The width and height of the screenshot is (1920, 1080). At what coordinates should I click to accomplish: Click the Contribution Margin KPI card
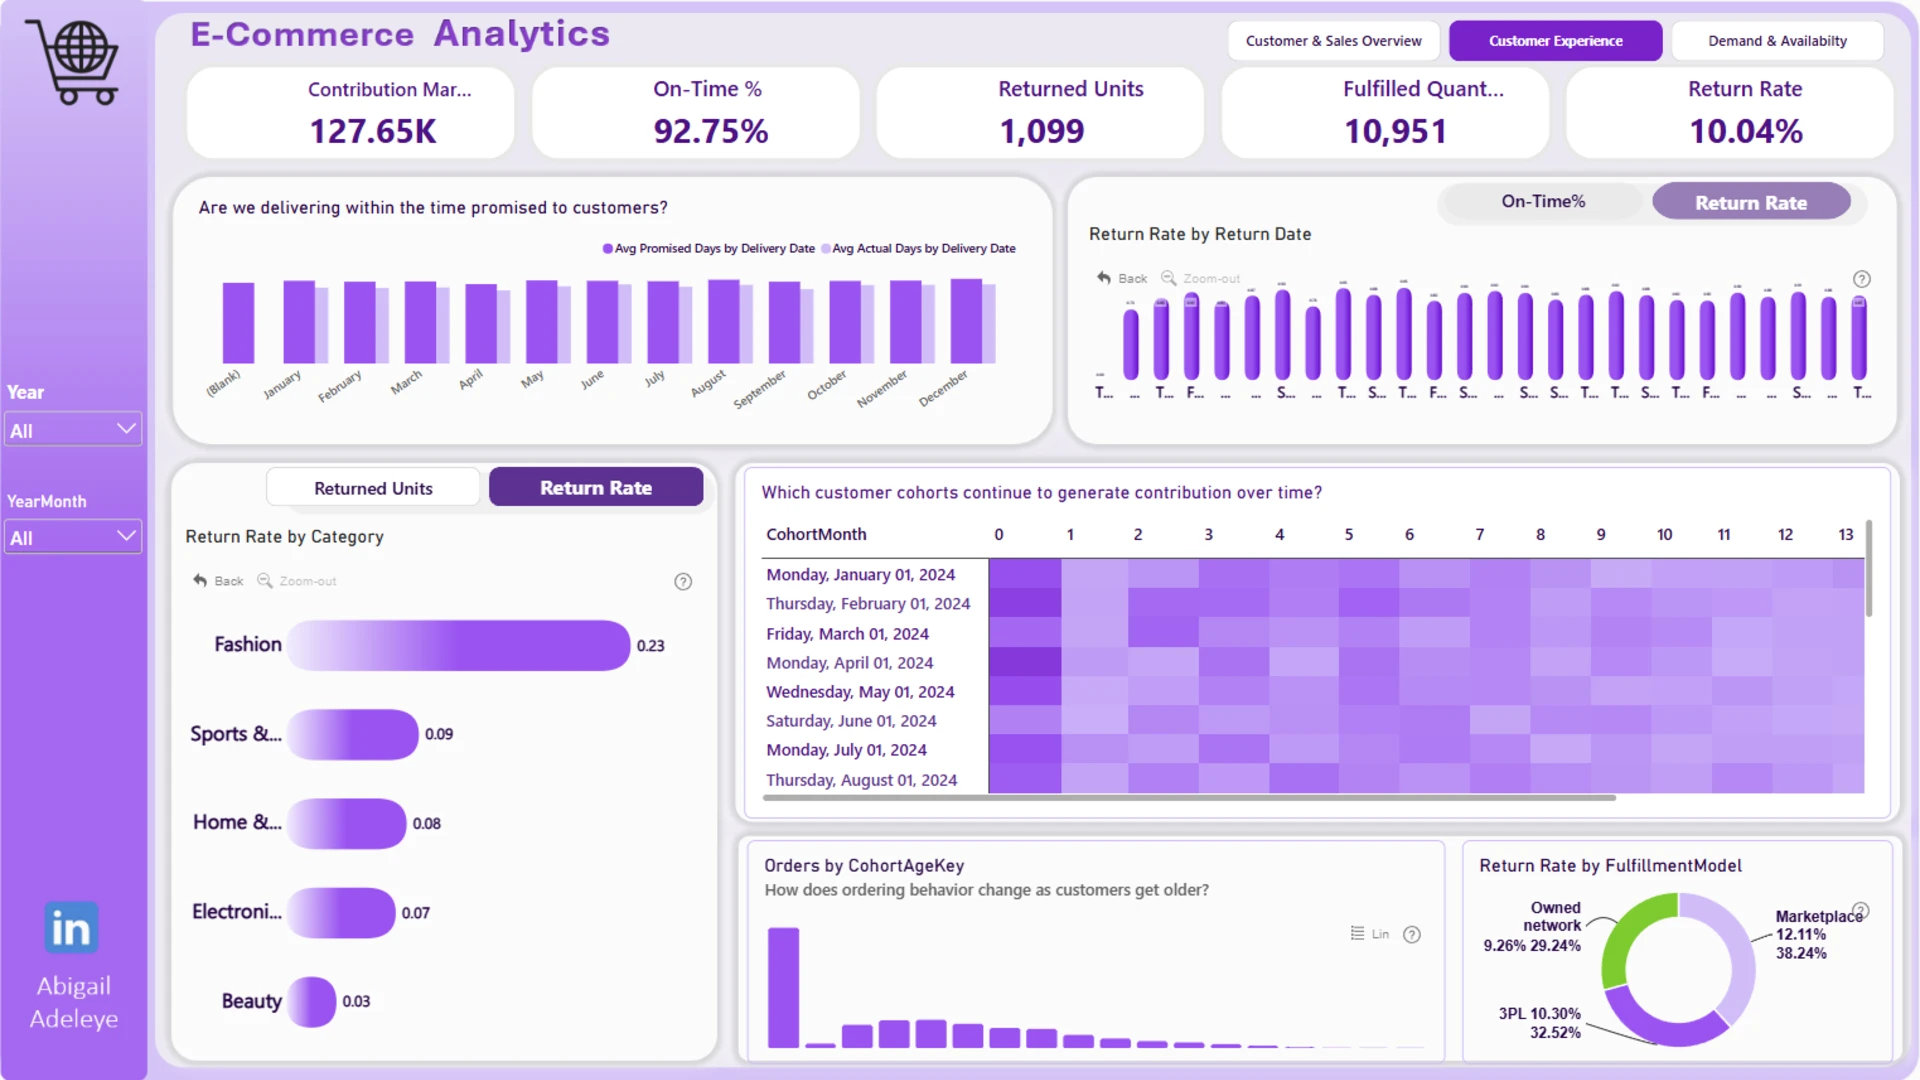pos(351,112)
